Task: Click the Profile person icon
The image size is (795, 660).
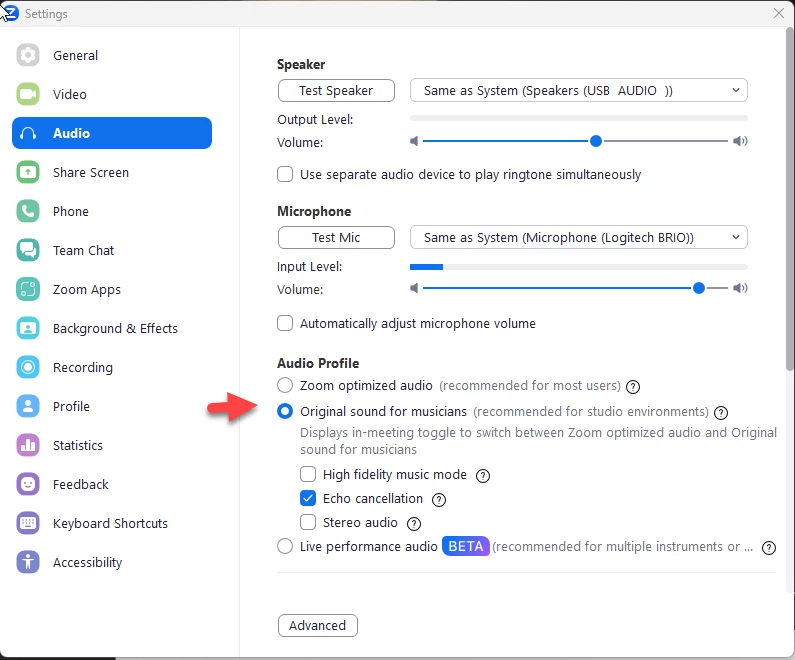Action: pyautogui.click(x=28, y=407)
